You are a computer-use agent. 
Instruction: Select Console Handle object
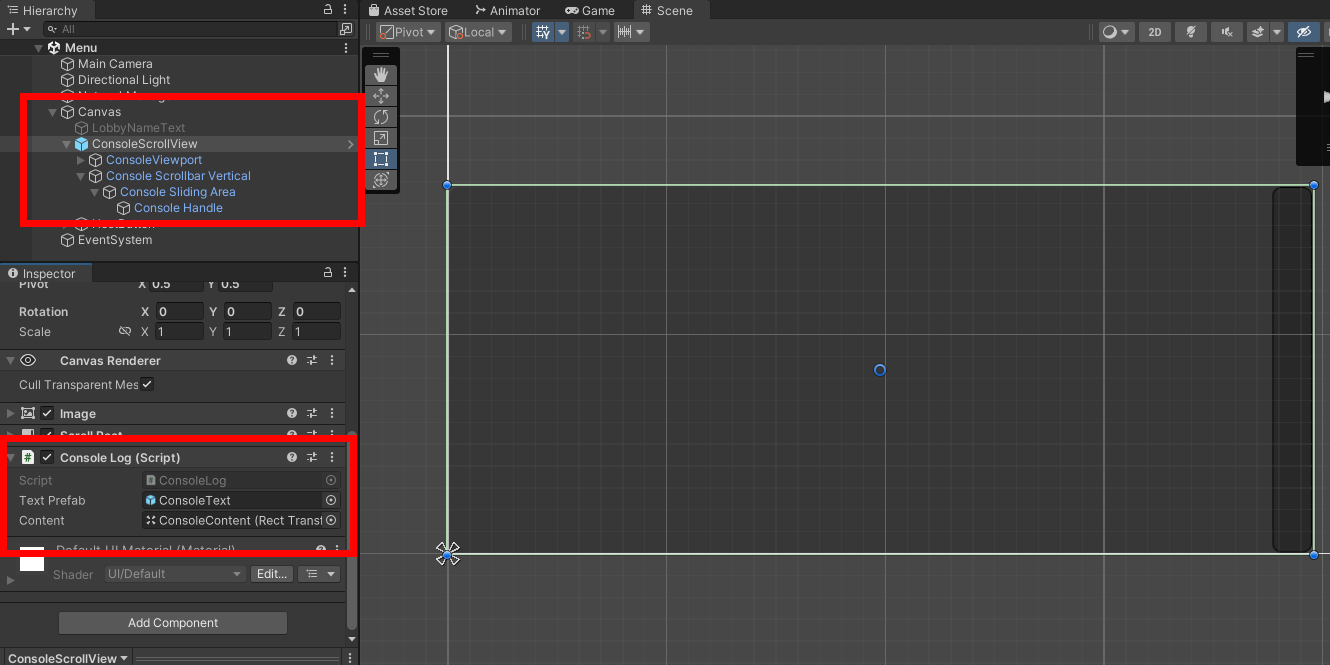(x=178, y=208)
